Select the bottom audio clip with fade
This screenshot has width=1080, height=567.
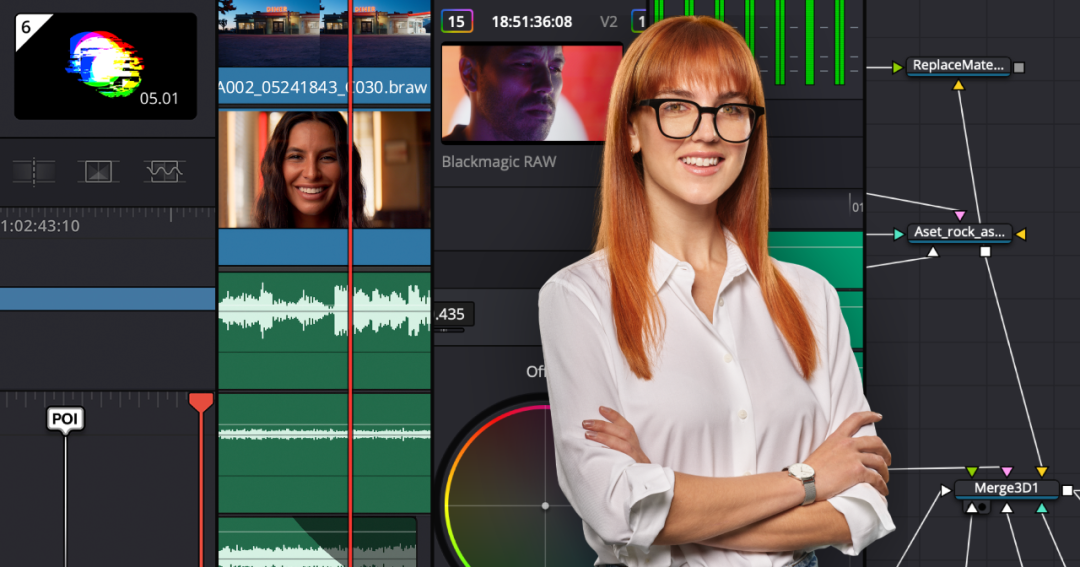tap(318, 542)
